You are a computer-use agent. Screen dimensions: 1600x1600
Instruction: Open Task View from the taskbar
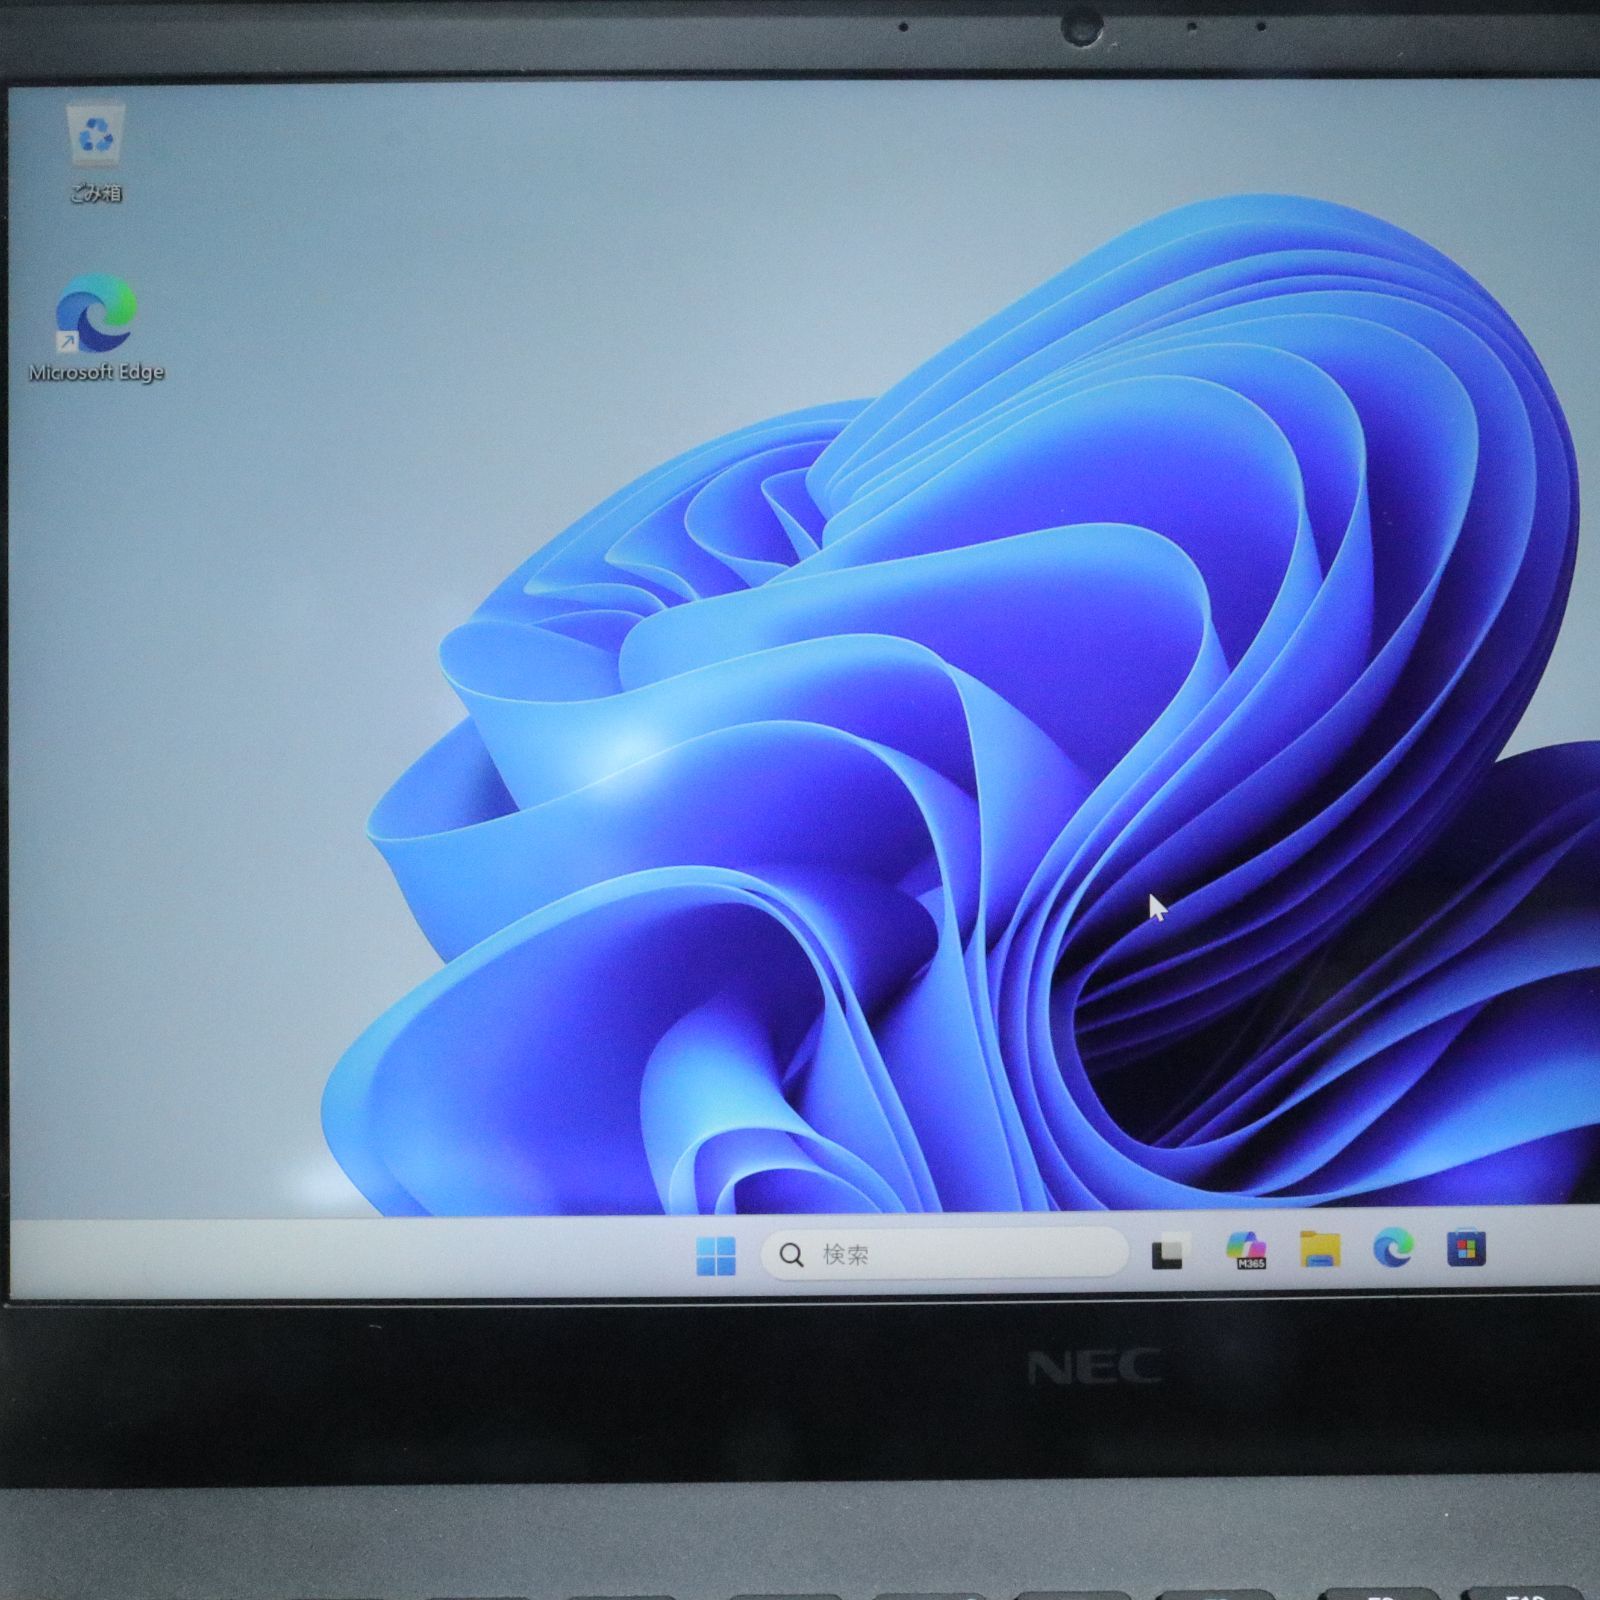click(1167, 1254)
